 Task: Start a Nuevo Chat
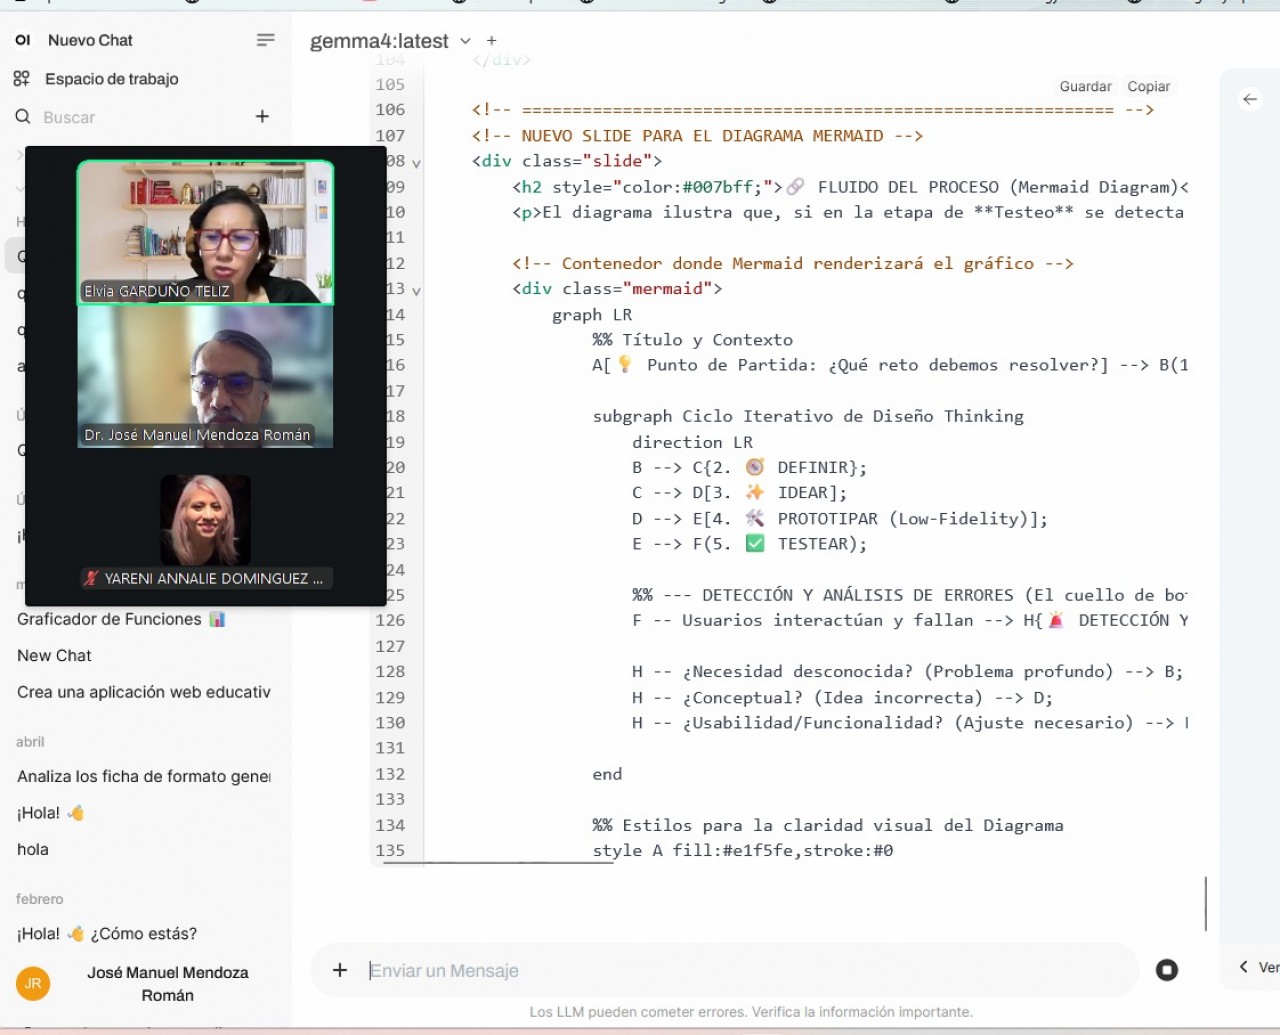click(x=90, y=40)
